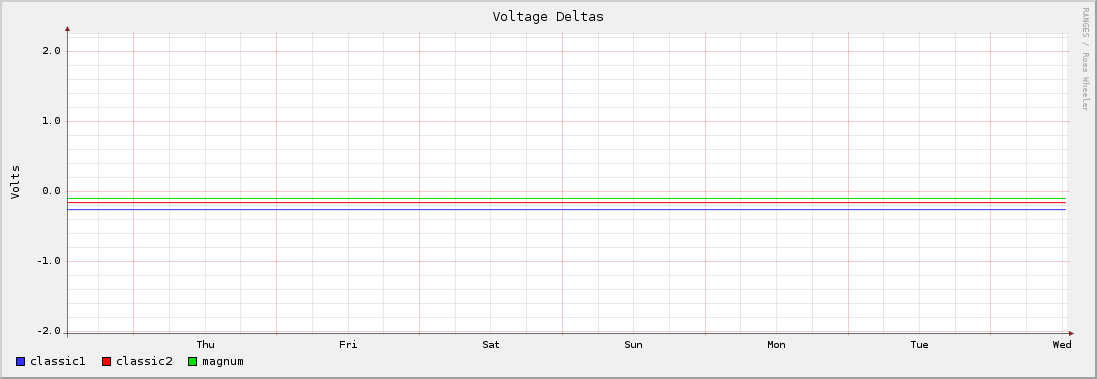The image size is (1097, 379).
Task: Click the 1.0 y-axis value
Action: 52,121
